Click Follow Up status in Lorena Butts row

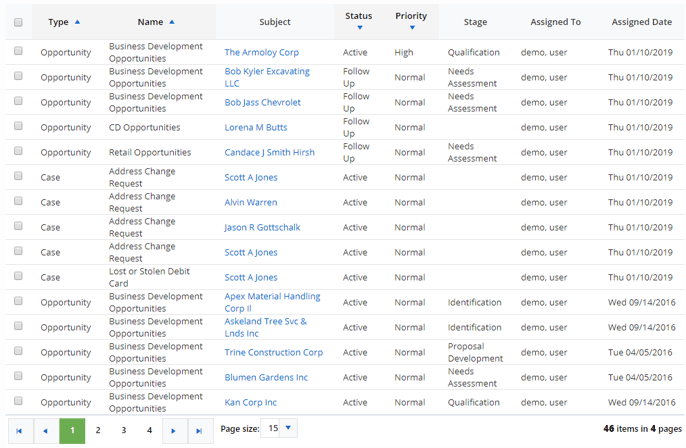[356, 127]
